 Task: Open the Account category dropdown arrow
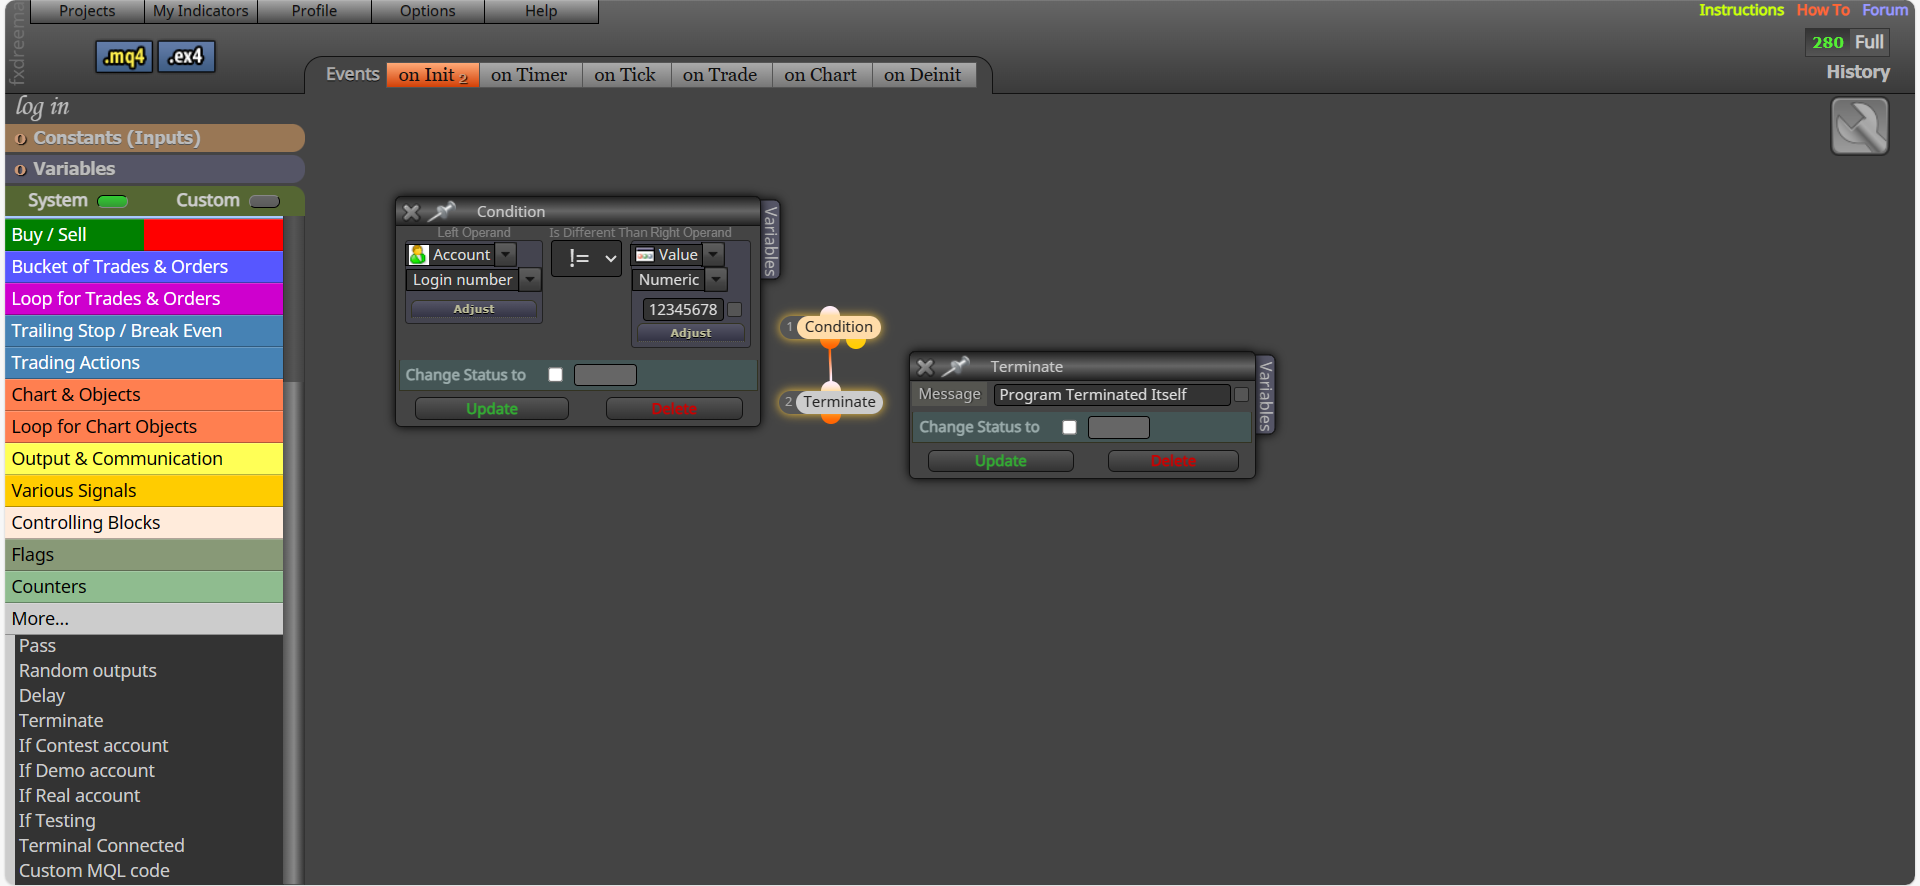click(506, 255)
